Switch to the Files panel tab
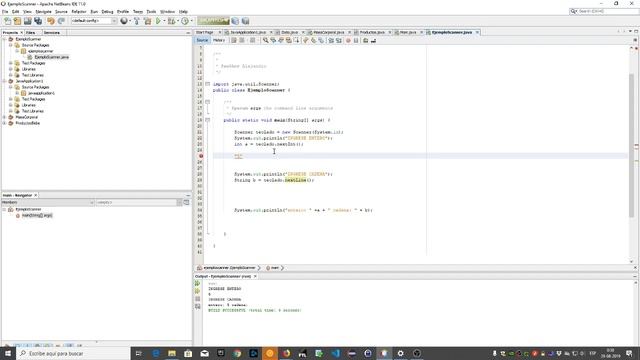 coord(31,32)
